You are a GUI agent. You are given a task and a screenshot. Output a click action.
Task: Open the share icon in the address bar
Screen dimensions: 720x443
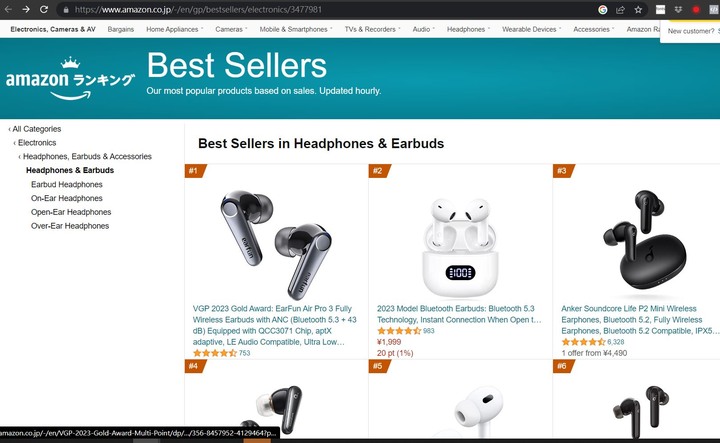coord(620,10)
